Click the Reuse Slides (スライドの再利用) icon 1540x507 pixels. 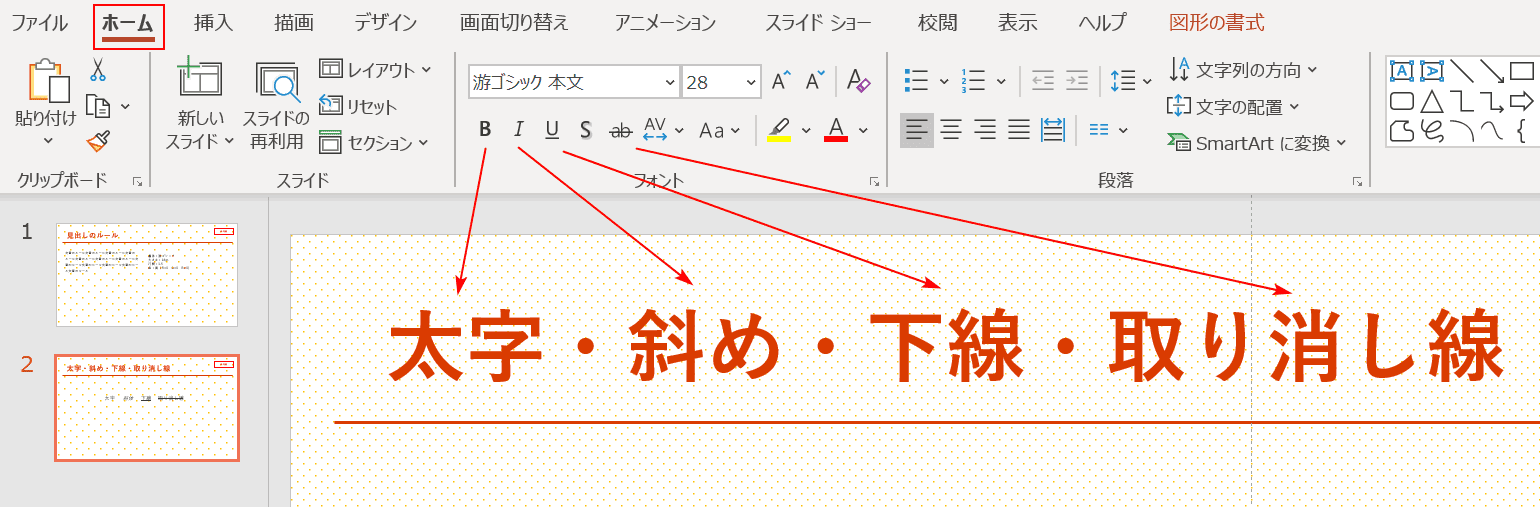(277, 82)
